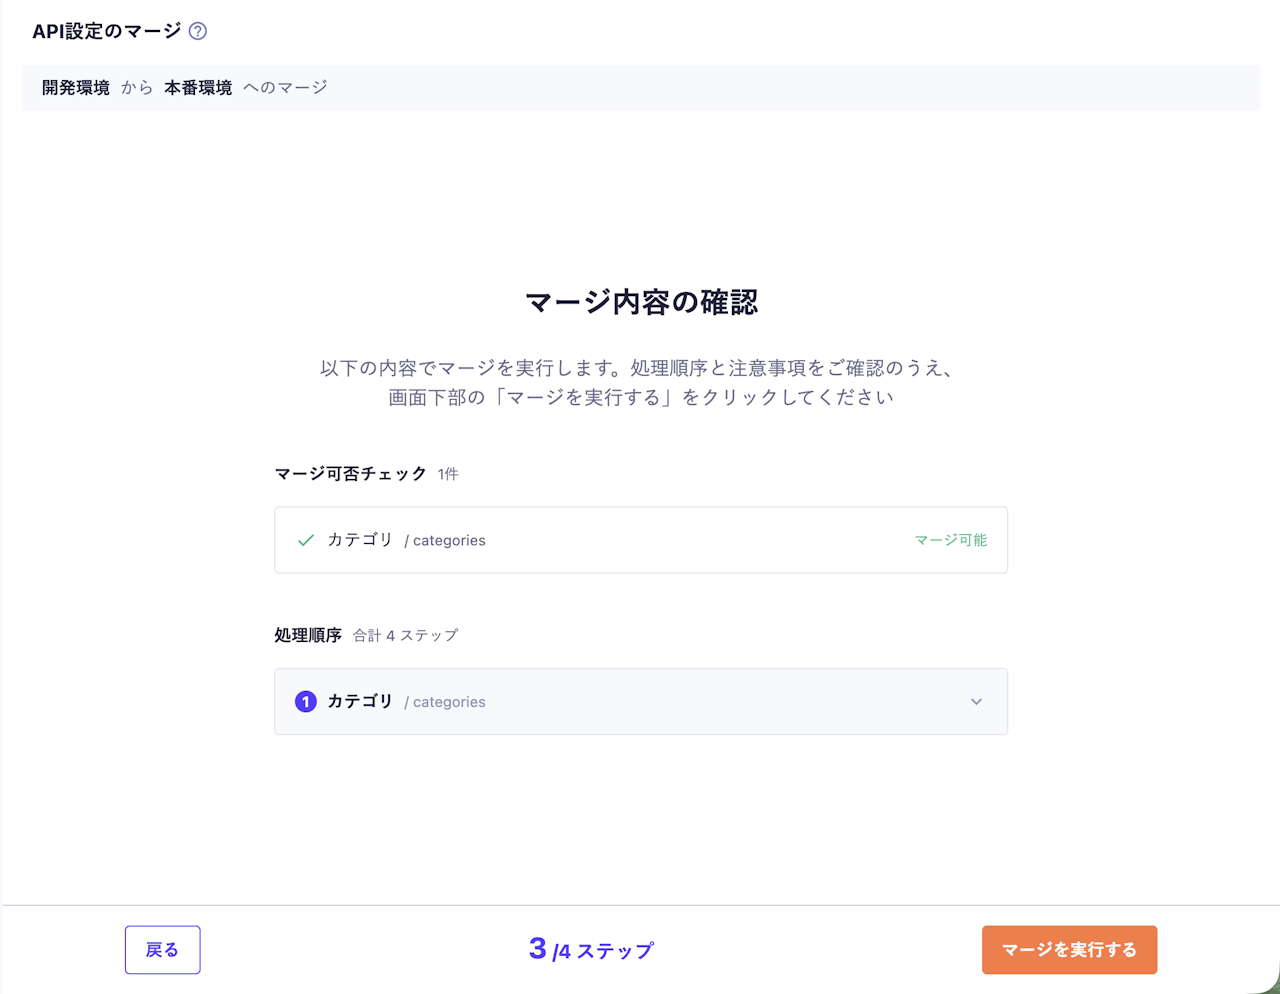Click the 本番環境 label in the banner
This screenshot has height=994, width=1280.
point(198,88)
